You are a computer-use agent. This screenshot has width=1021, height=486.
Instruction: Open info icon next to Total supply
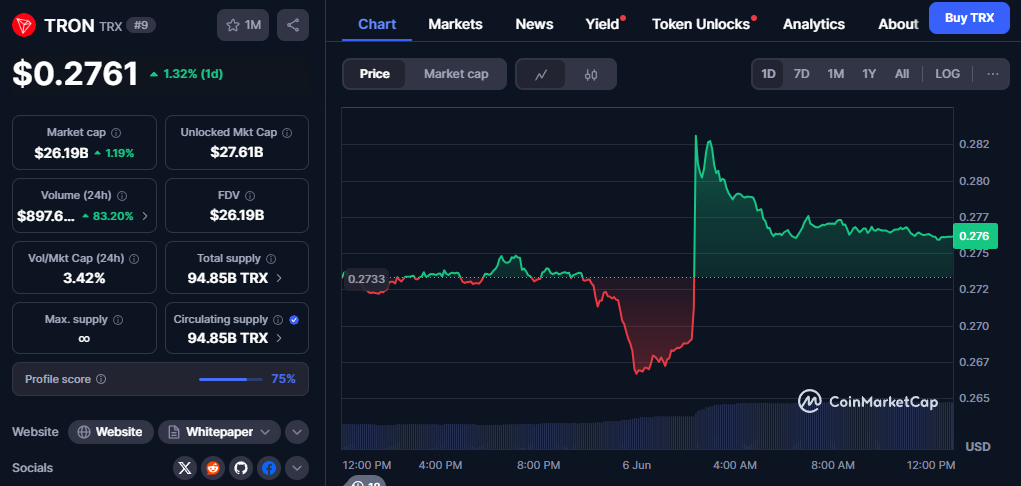click(271, 259)
